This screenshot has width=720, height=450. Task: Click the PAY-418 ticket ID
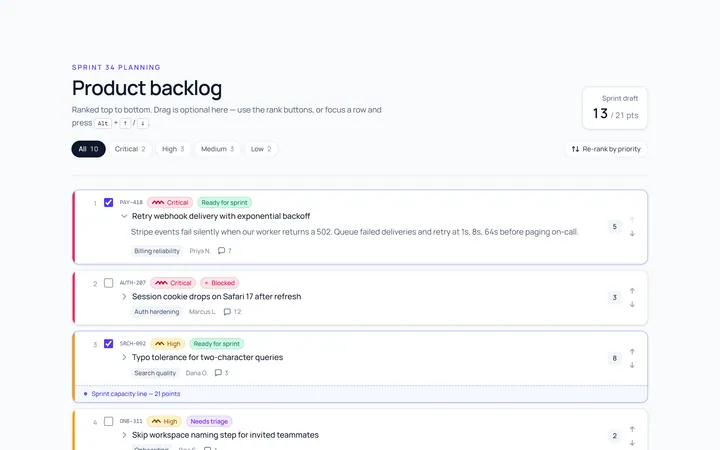pos(131,202)
